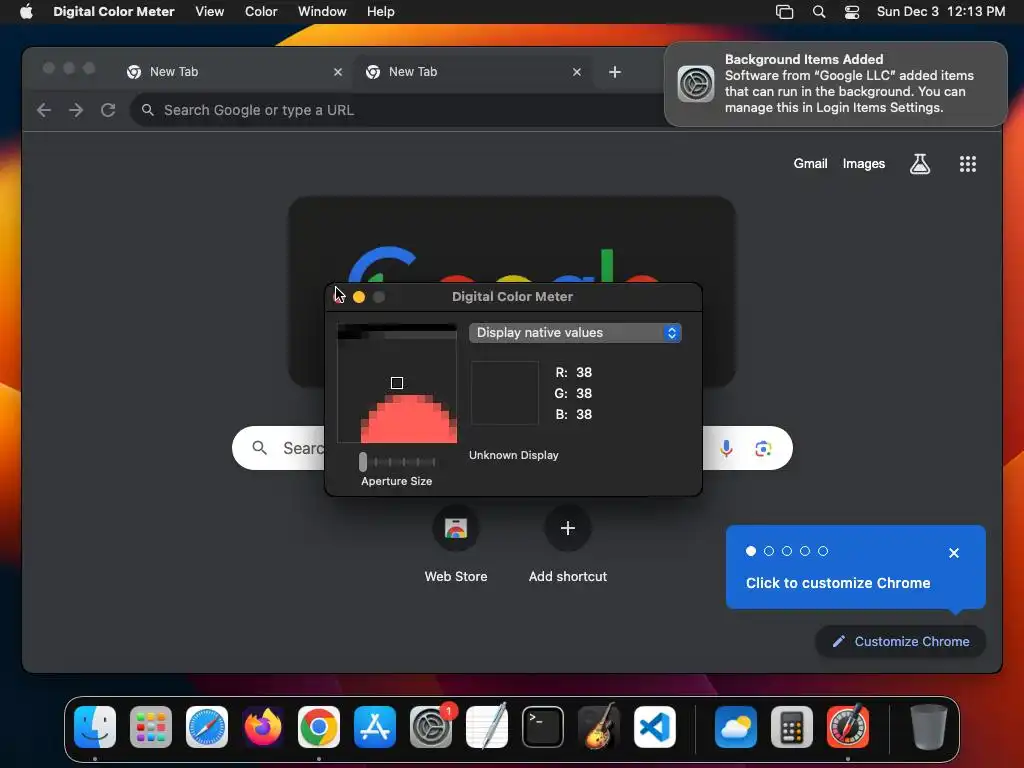
Task: Open the Trash in the Dock
Action: (928, 727)
